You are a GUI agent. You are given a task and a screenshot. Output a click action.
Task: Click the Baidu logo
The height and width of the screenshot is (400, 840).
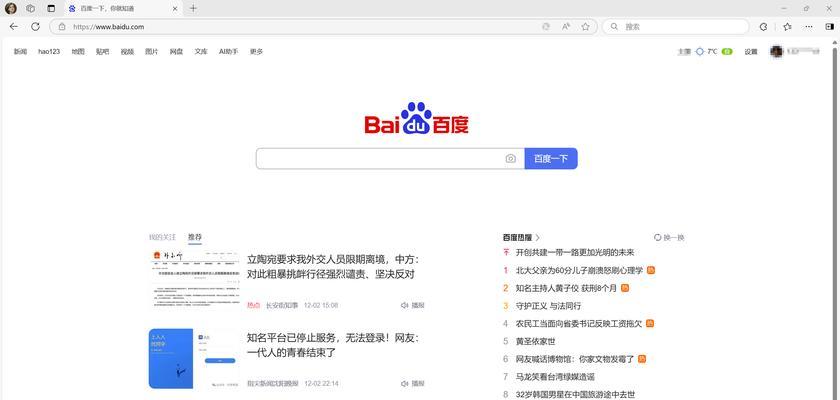pos(416,118)
